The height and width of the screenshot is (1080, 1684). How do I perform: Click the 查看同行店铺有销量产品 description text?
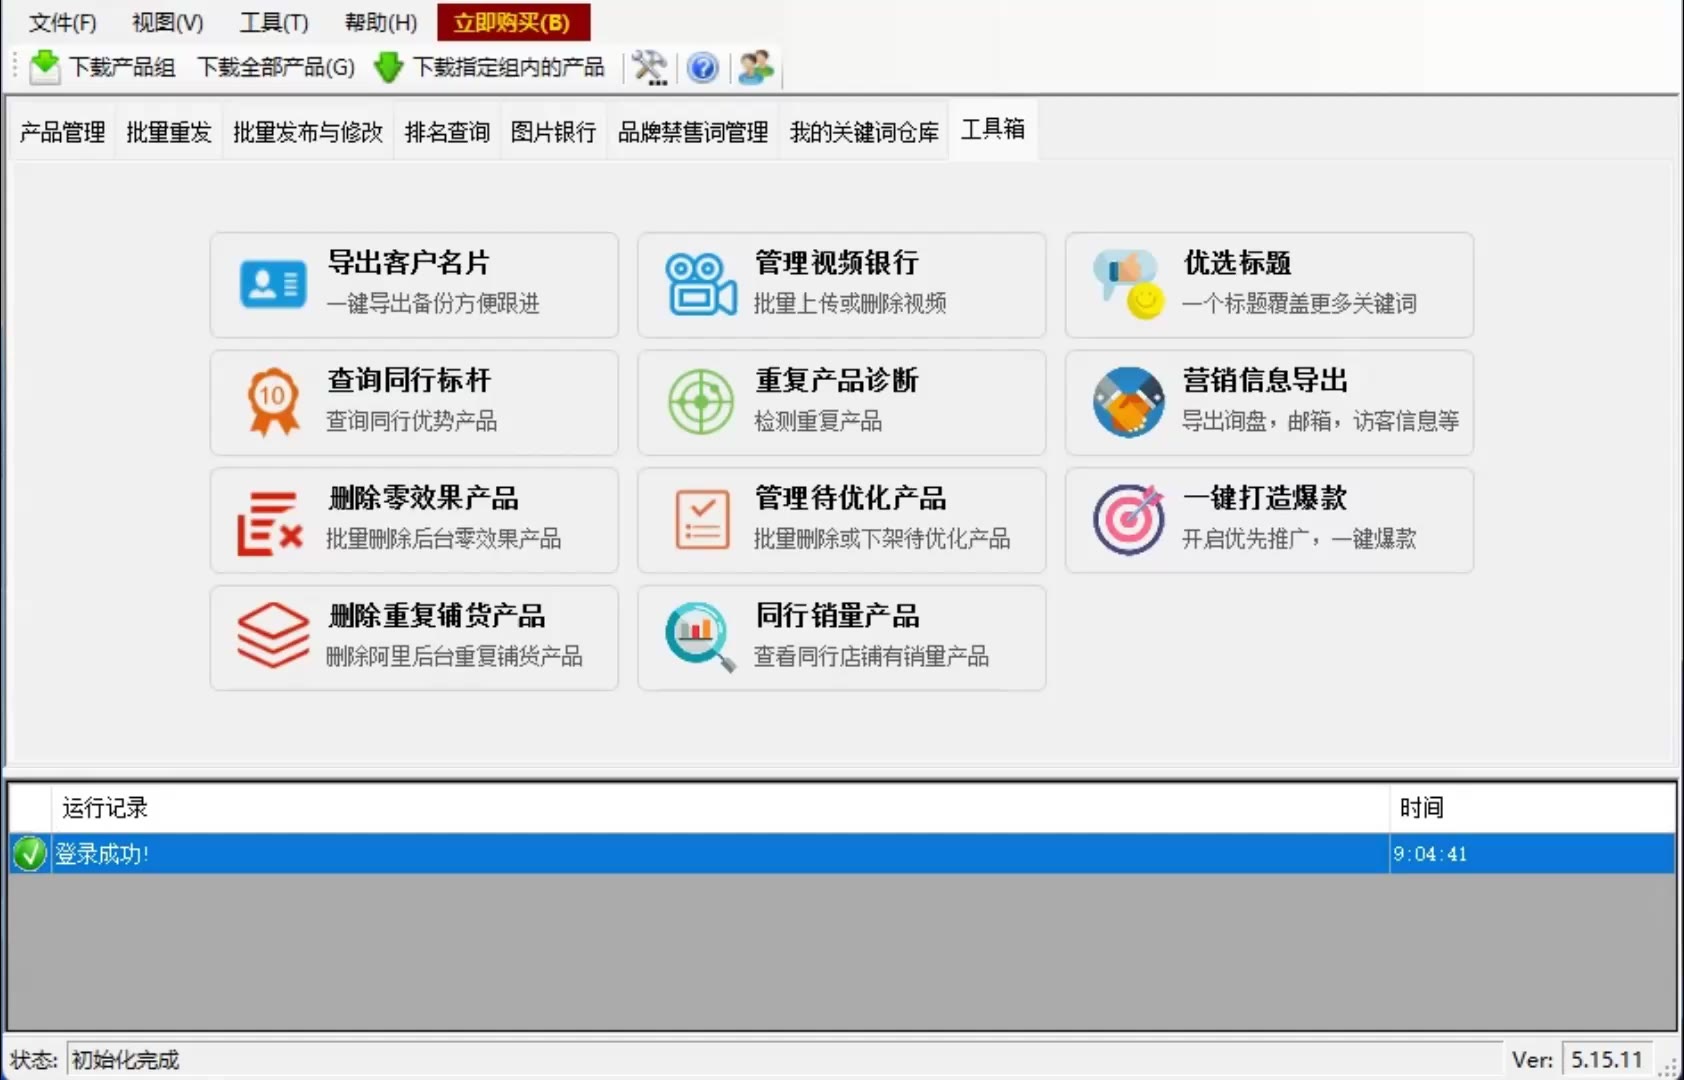871,656
